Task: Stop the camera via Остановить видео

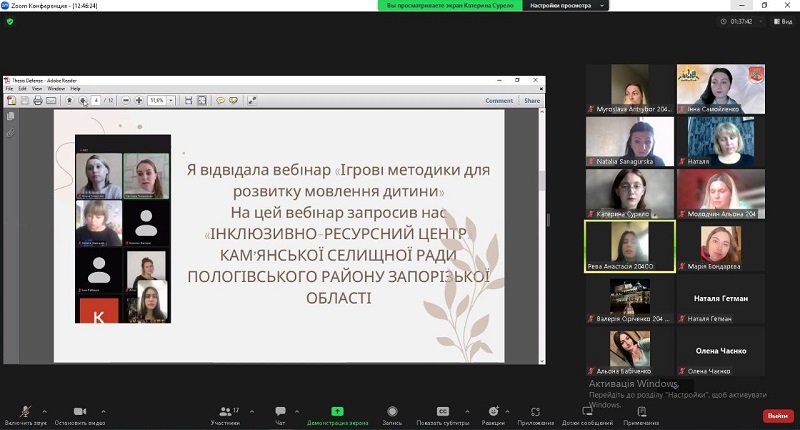Action: [79, 412]
